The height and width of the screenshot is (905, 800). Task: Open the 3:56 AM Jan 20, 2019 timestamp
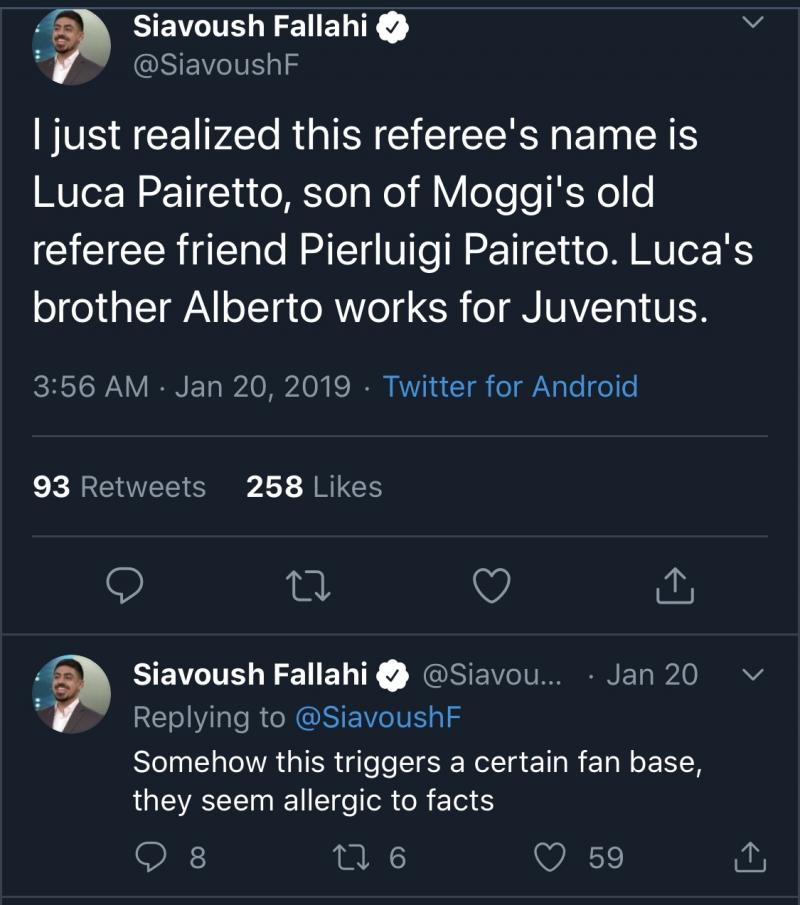[x=191, y=386]
